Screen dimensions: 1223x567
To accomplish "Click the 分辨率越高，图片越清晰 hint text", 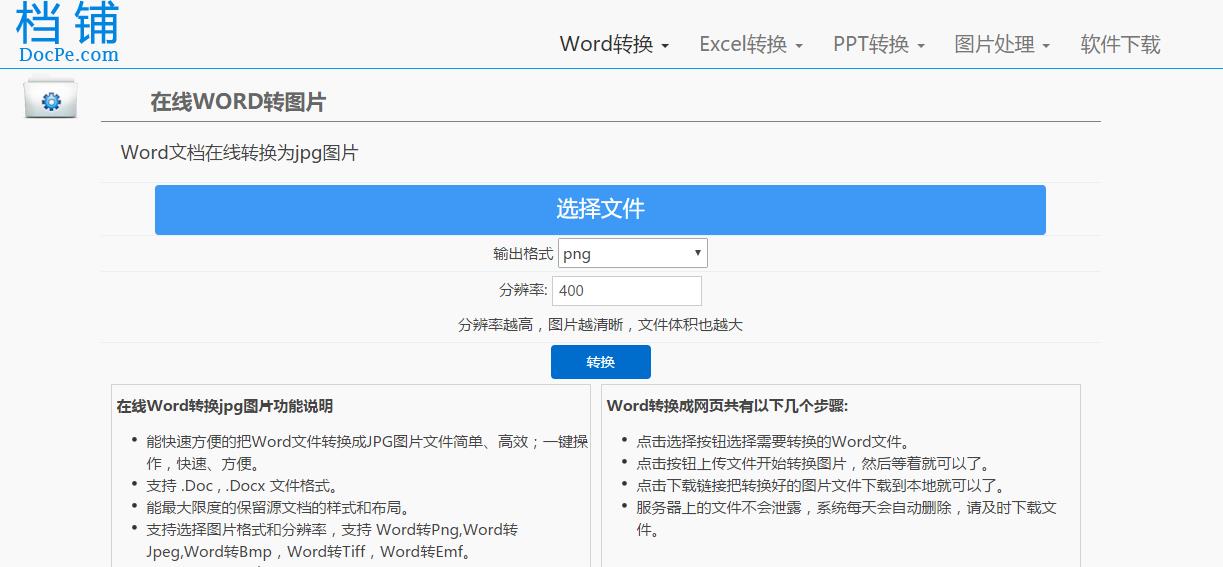I will pos(600,325).
